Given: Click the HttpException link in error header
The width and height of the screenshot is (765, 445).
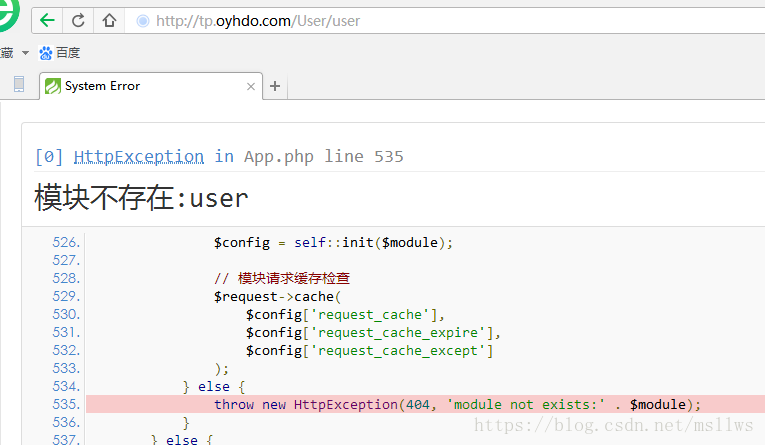Looking at the screenshot, I should [x=138, y=156].
